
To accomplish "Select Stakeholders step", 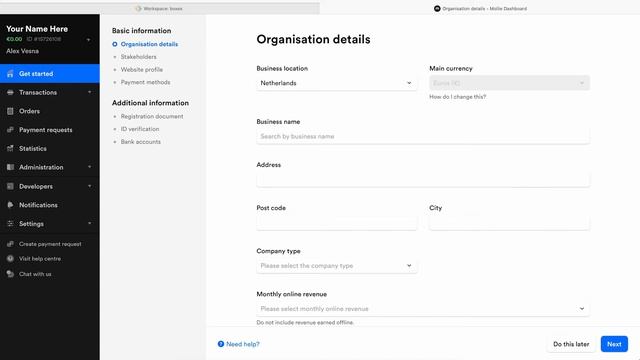I will 138,57.
